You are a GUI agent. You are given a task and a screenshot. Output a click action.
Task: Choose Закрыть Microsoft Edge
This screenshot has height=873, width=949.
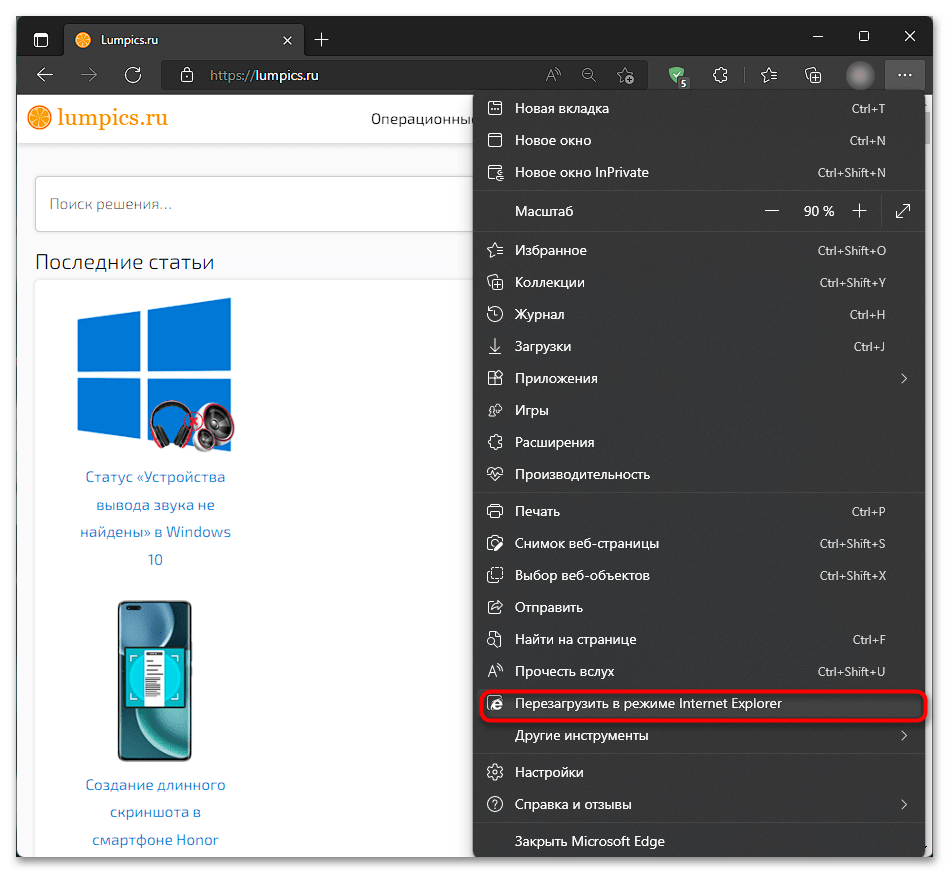[x=698, y=842]
